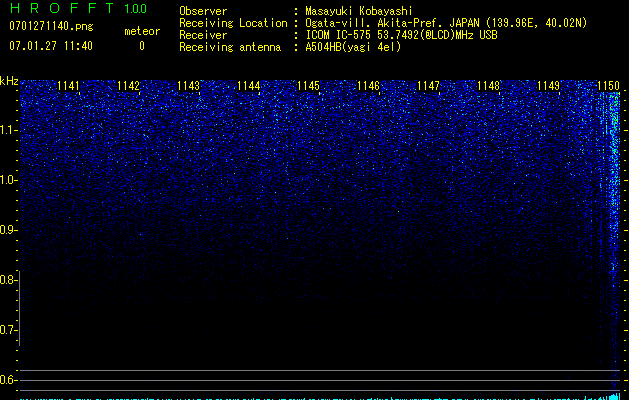The image size is (629, 400).
Task: Click time marker 1143
Action: click(x=189, y=86)
